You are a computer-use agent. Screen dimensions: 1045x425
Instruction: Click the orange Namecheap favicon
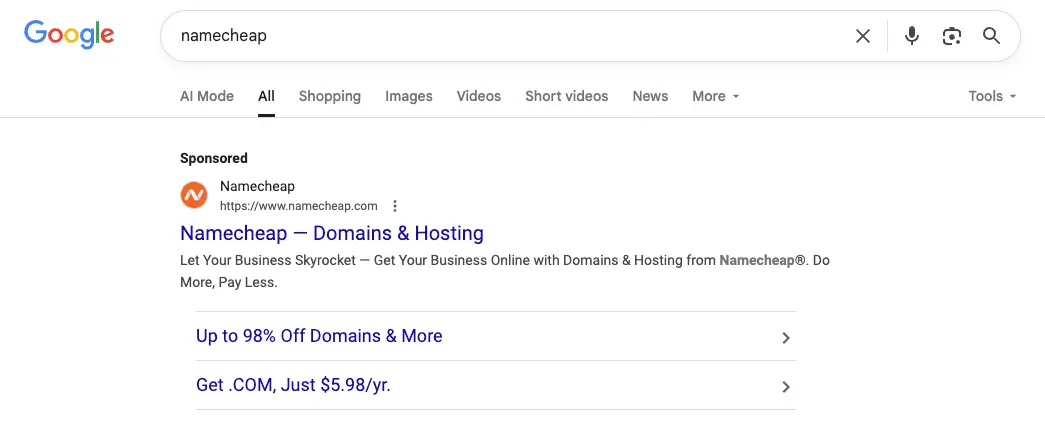(194, 196)
